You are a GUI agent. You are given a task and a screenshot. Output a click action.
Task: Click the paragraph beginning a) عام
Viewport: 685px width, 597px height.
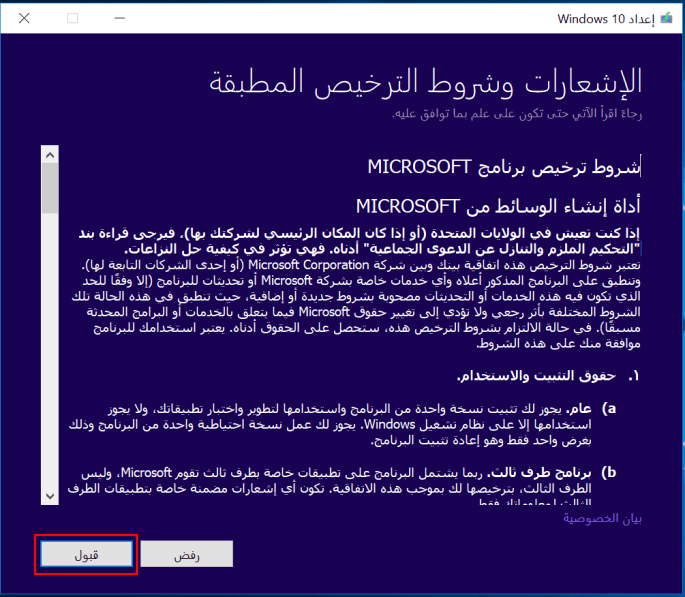click(x=342, y=424)
